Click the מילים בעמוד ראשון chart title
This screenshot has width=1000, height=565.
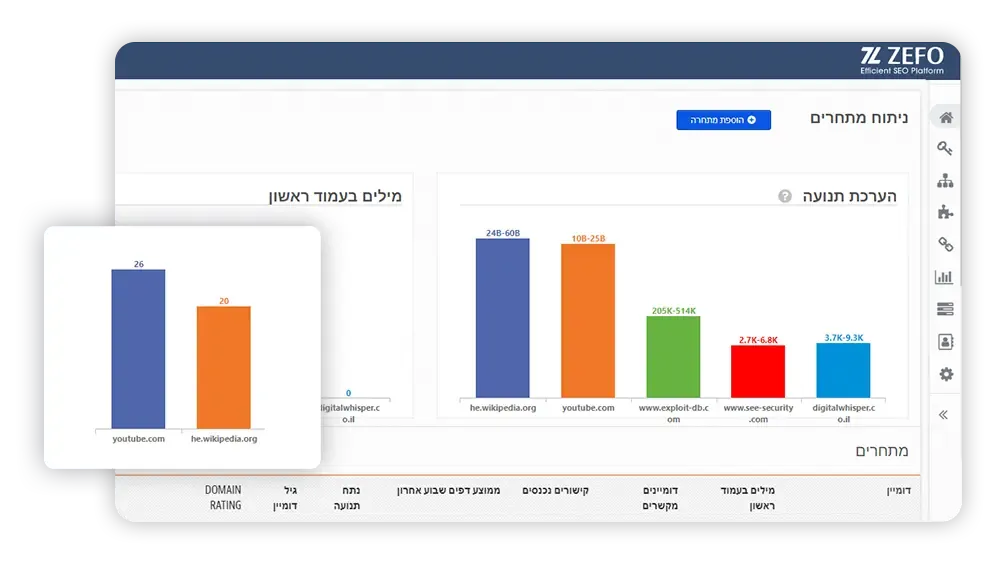335,196
